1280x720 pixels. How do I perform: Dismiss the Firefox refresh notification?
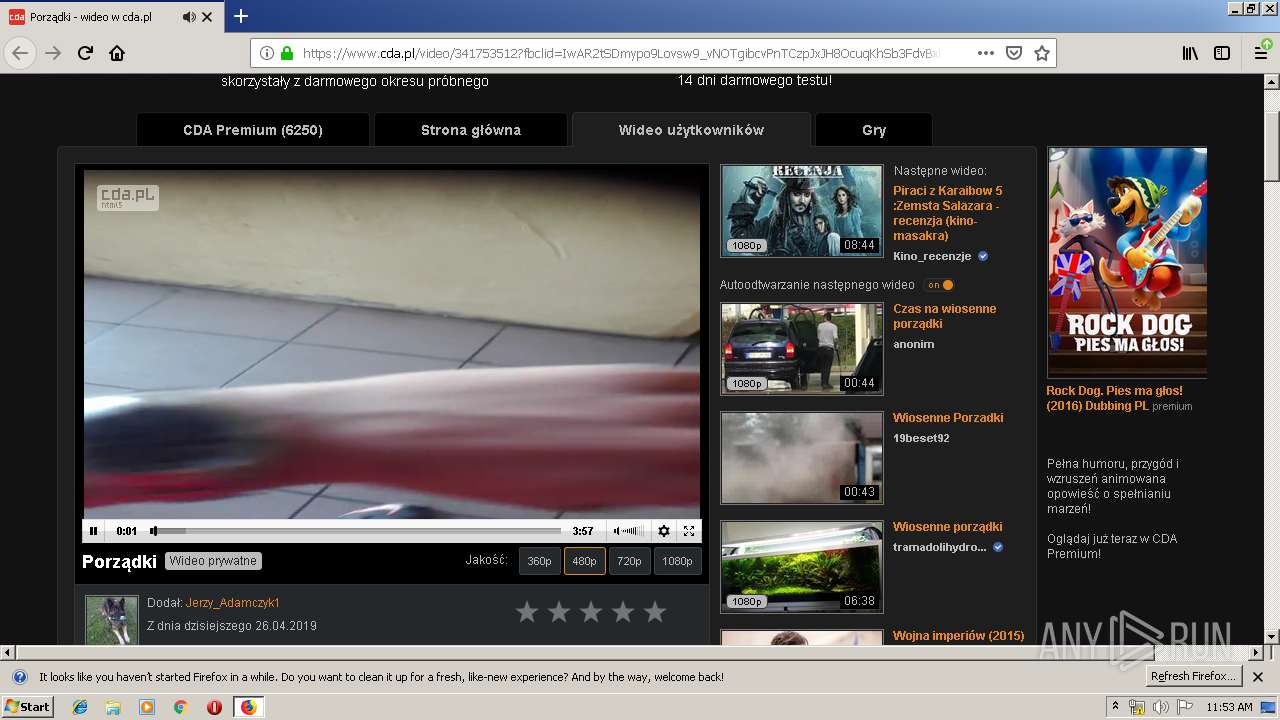pos(1258,677)
